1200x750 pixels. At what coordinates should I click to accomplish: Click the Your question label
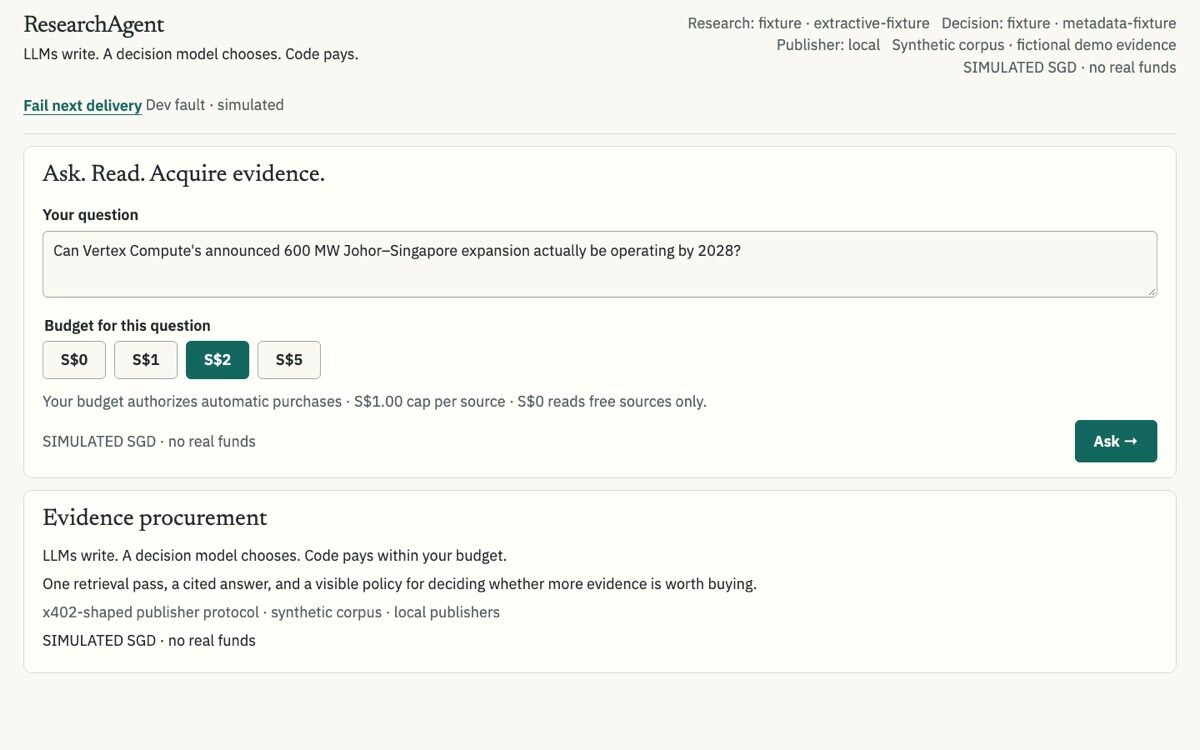[x=91, y=215]
